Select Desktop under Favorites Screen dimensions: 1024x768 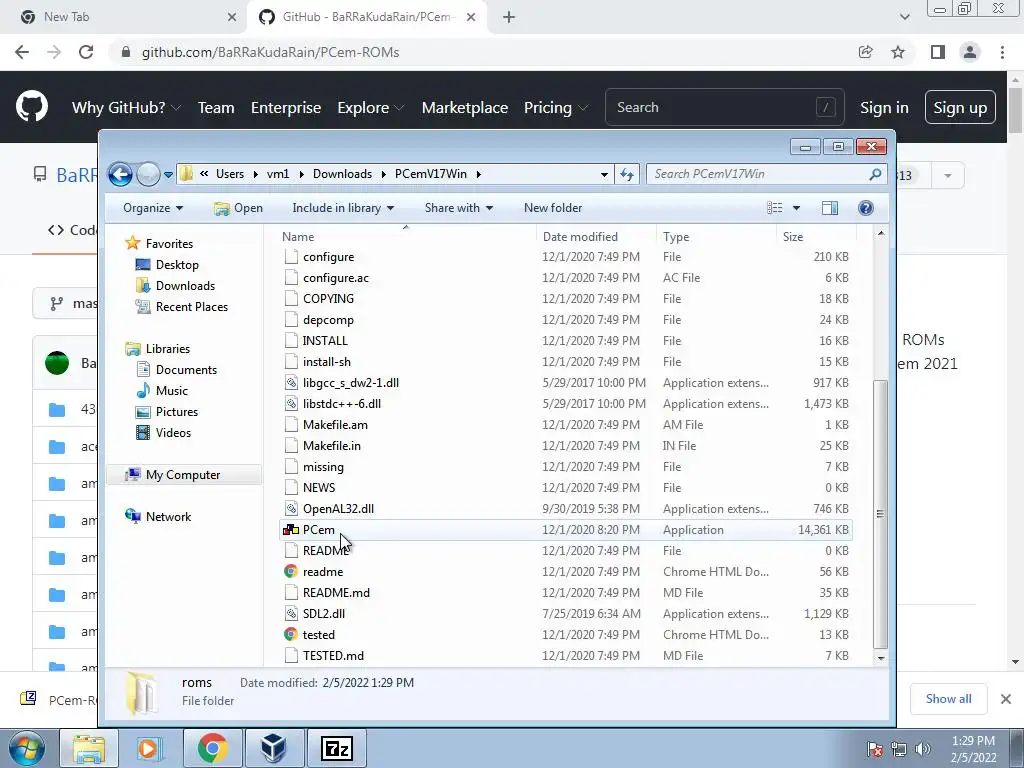[177, 264]
